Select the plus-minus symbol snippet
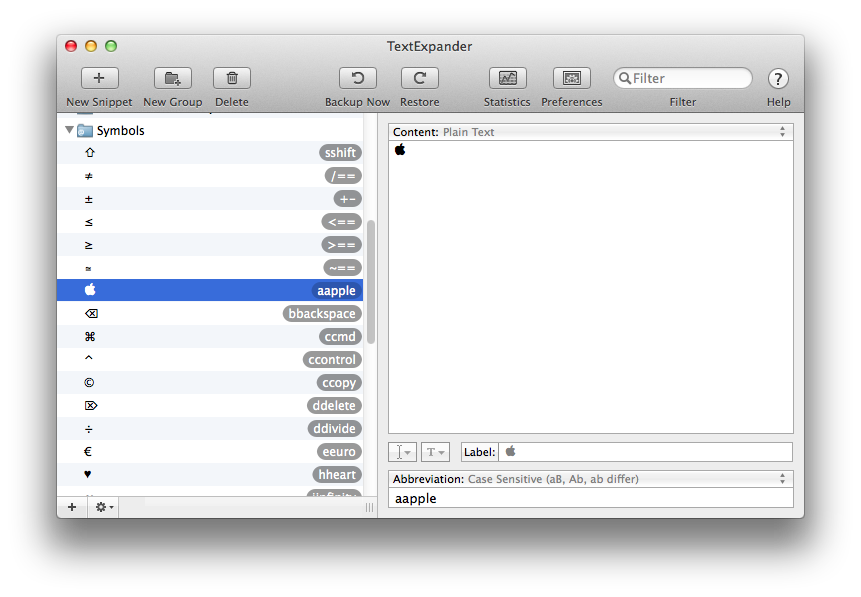The height and width of the screenshot is (597, 861). (x=88, y=199)
